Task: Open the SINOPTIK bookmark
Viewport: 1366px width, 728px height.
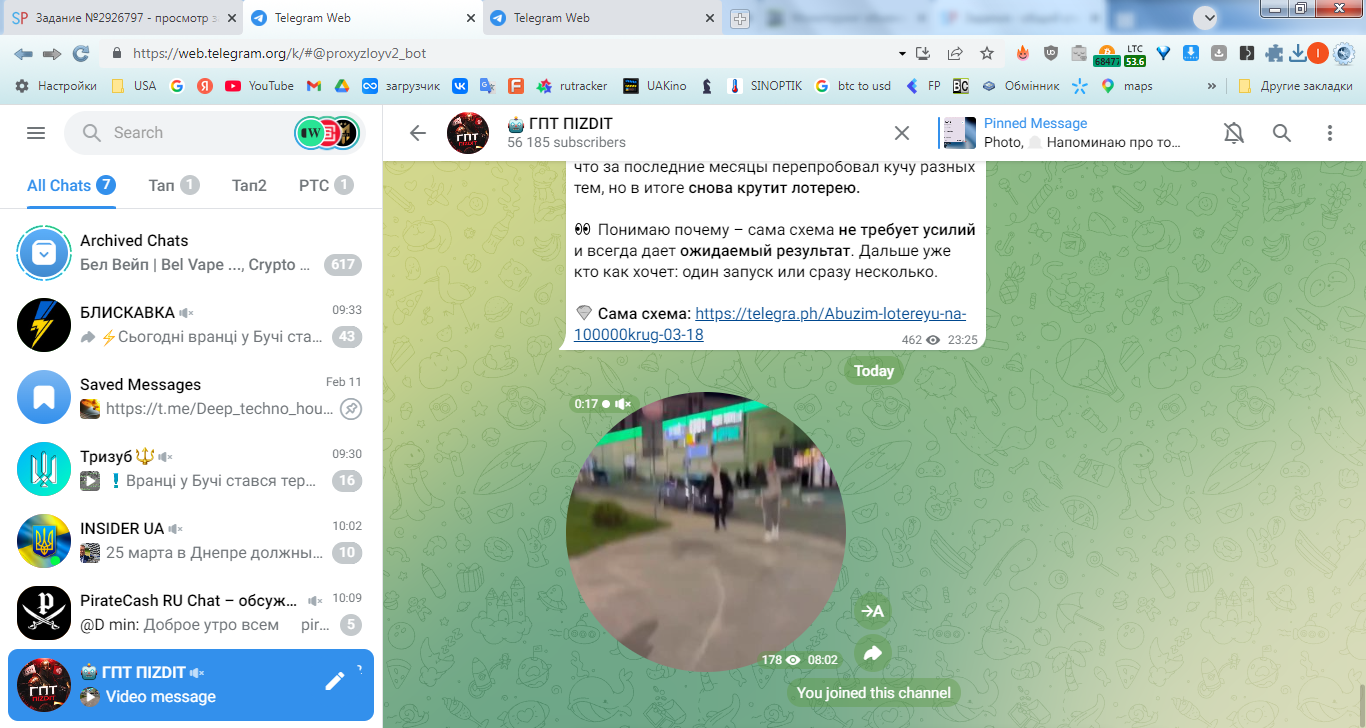Action: pyautogui.click(x=765, y=86)
